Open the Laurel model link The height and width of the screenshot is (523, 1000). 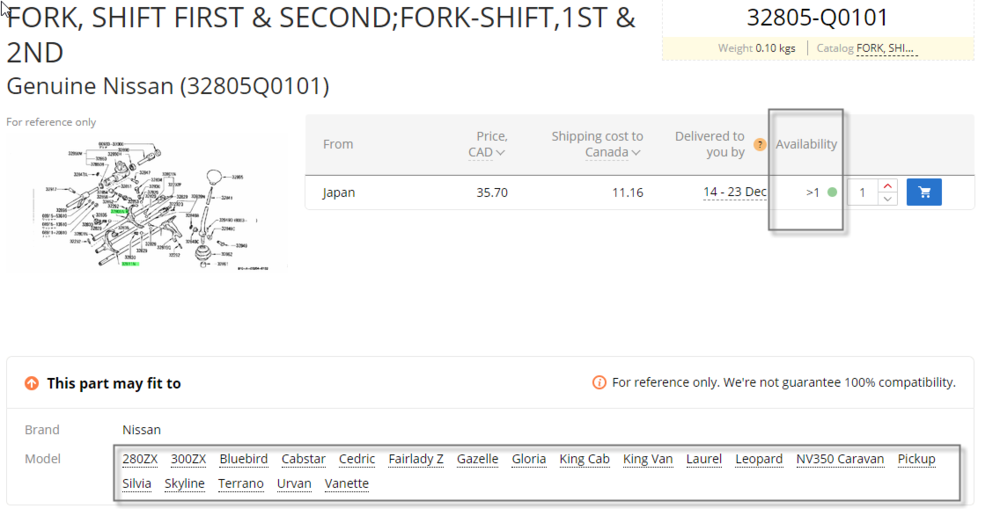pos(704,459)
